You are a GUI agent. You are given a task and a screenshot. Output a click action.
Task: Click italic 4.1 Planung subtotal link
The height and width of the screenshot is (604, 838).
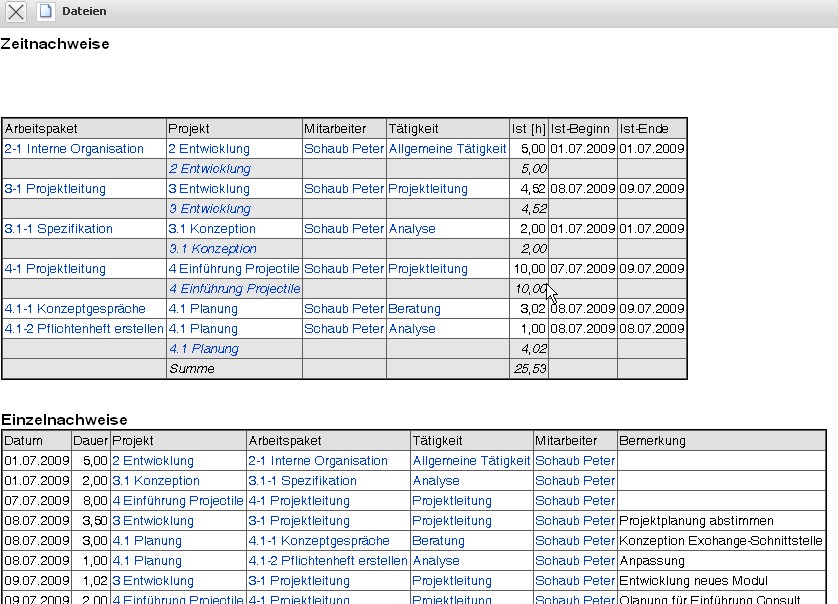click(203, 349)
